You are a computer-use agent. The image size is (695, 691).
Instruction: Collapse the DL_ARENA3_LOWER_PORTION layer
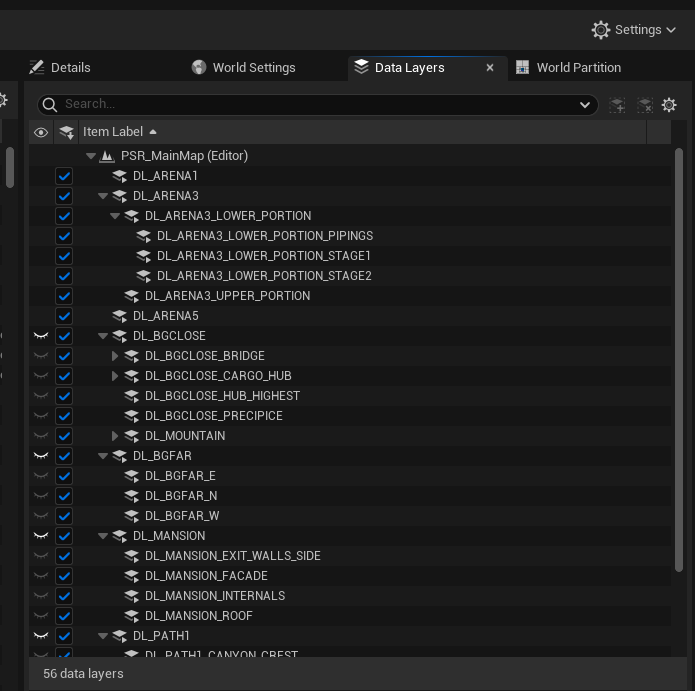pyautogui.click(x=115, y=216)
